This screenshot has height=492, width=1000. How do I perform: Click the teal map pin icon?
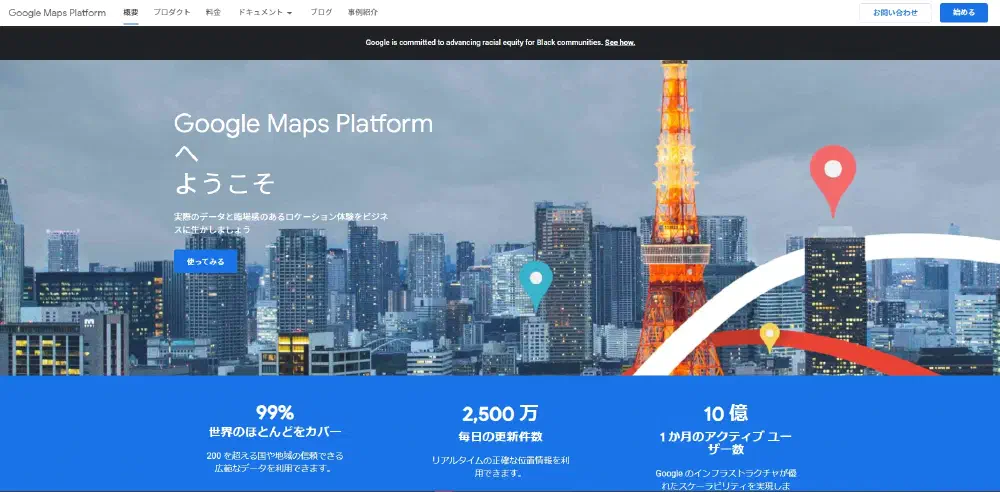pos(536,287)
